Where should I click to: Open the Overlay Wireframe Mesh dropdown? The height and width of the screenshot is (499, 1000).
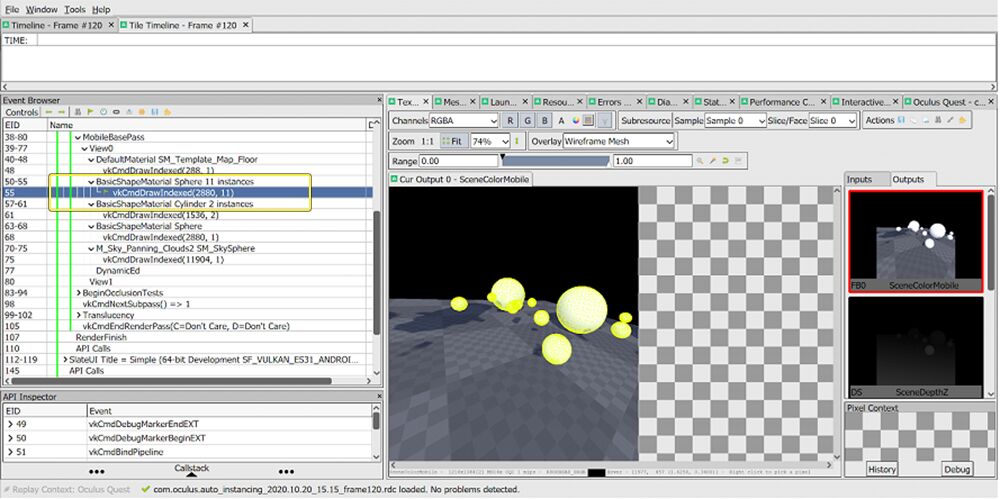point(617,142)
